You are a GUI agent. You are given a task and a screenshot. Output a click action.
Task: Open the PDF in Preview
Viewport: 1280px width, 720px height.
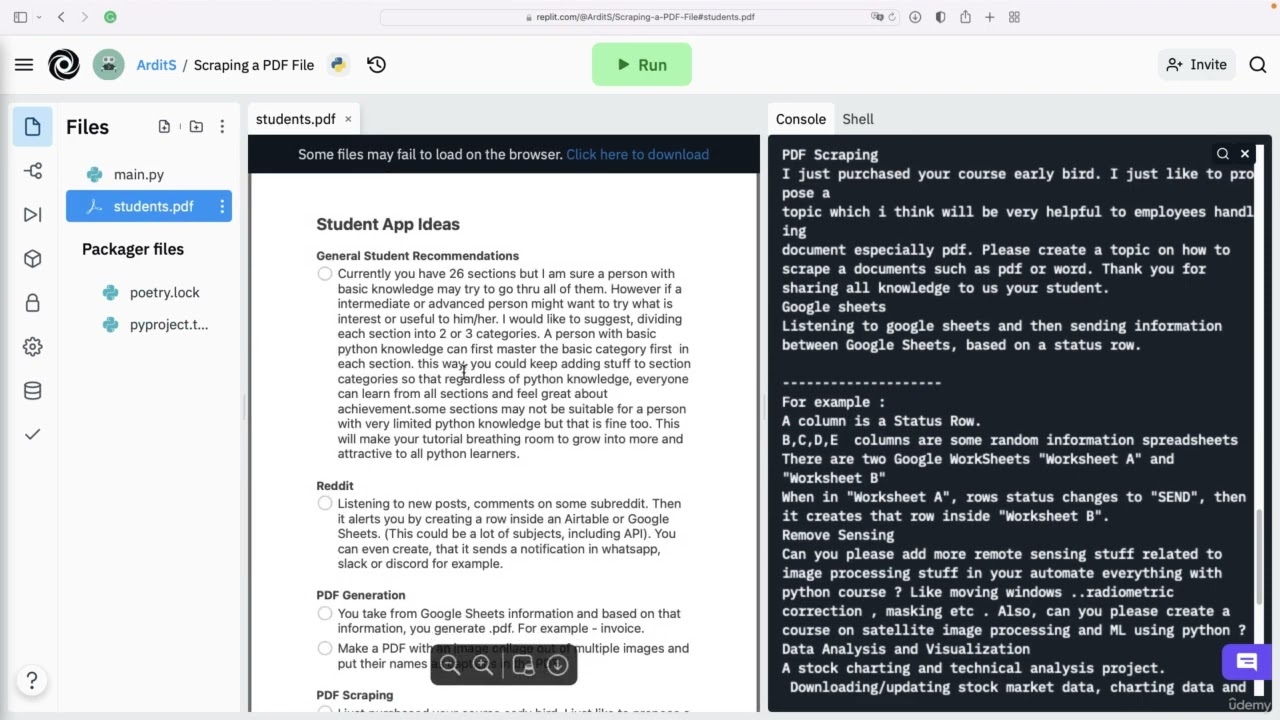tap(523, 665)
